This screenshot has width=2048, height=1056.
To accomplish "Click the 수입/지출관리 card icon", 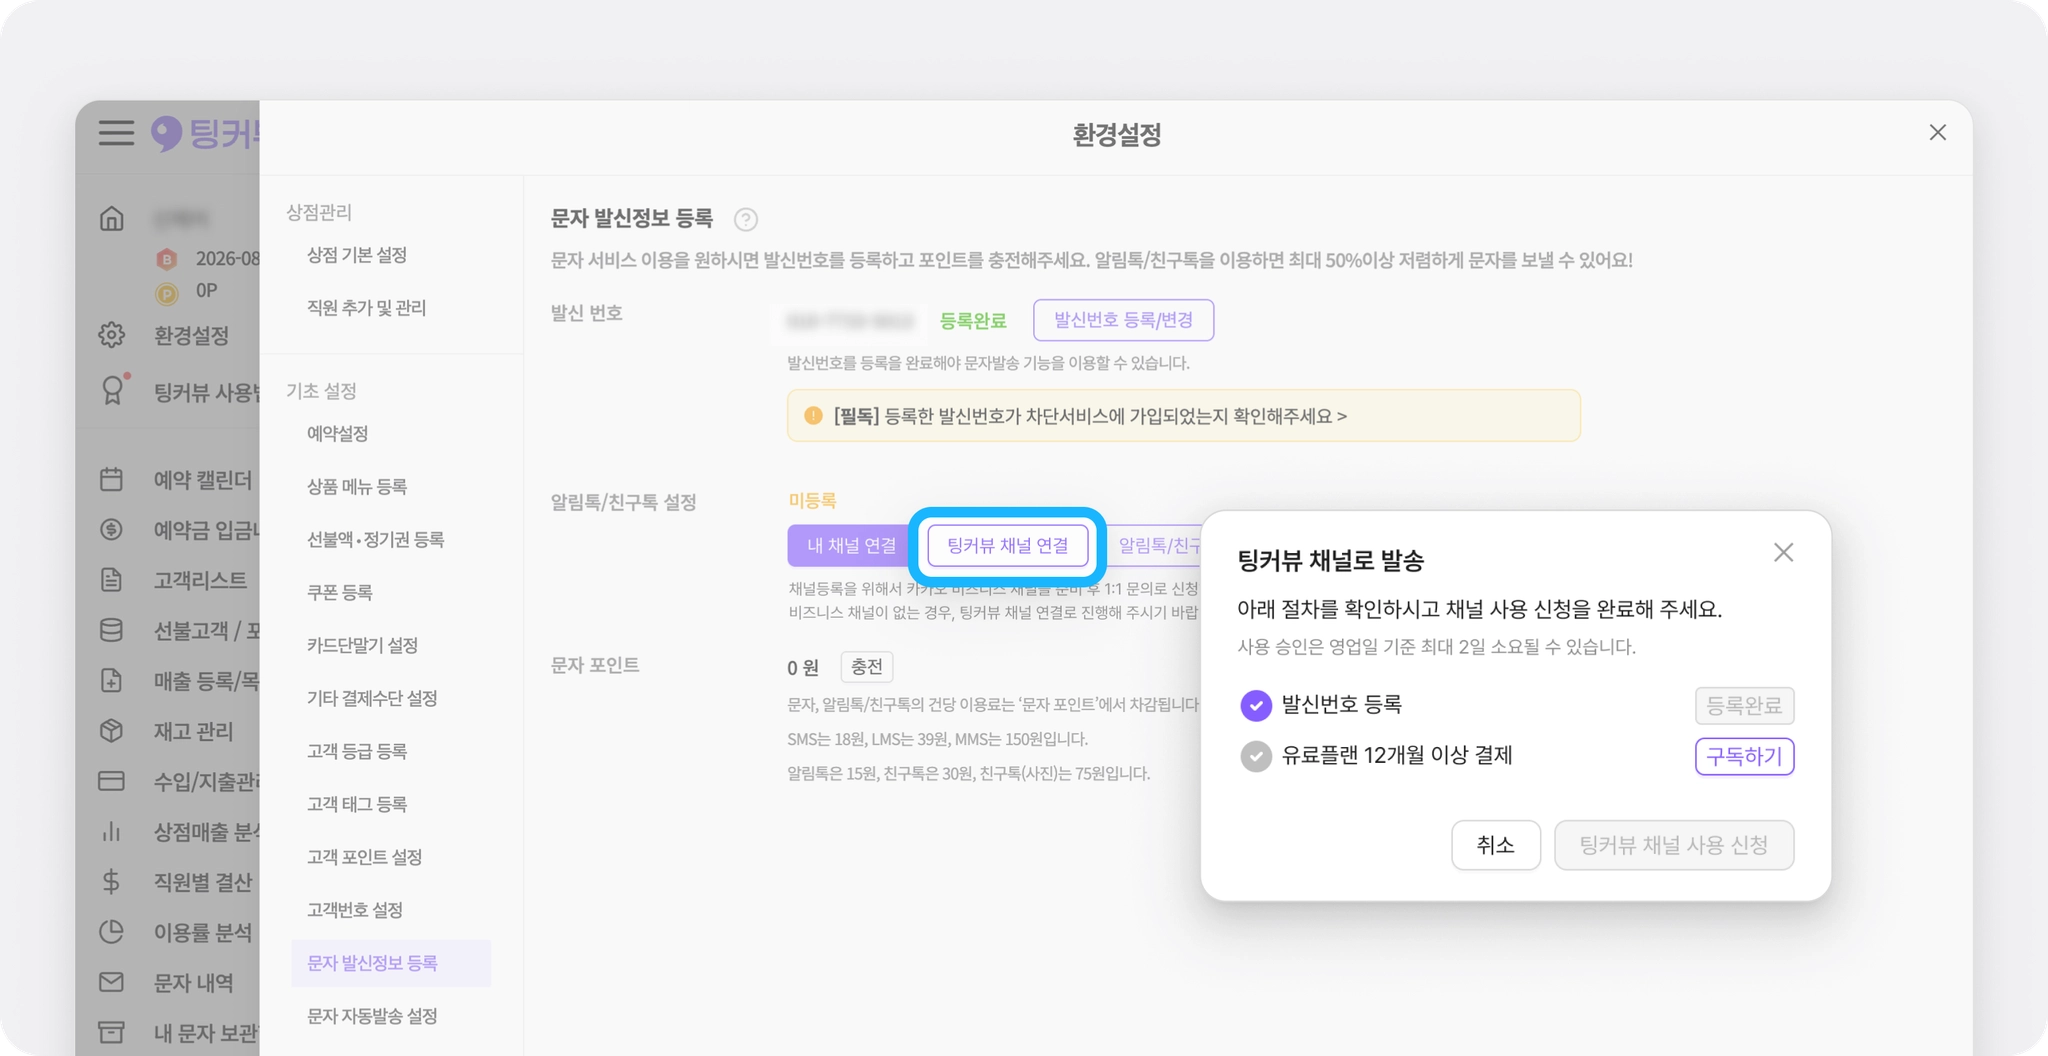I will click(x=112, y=781).
